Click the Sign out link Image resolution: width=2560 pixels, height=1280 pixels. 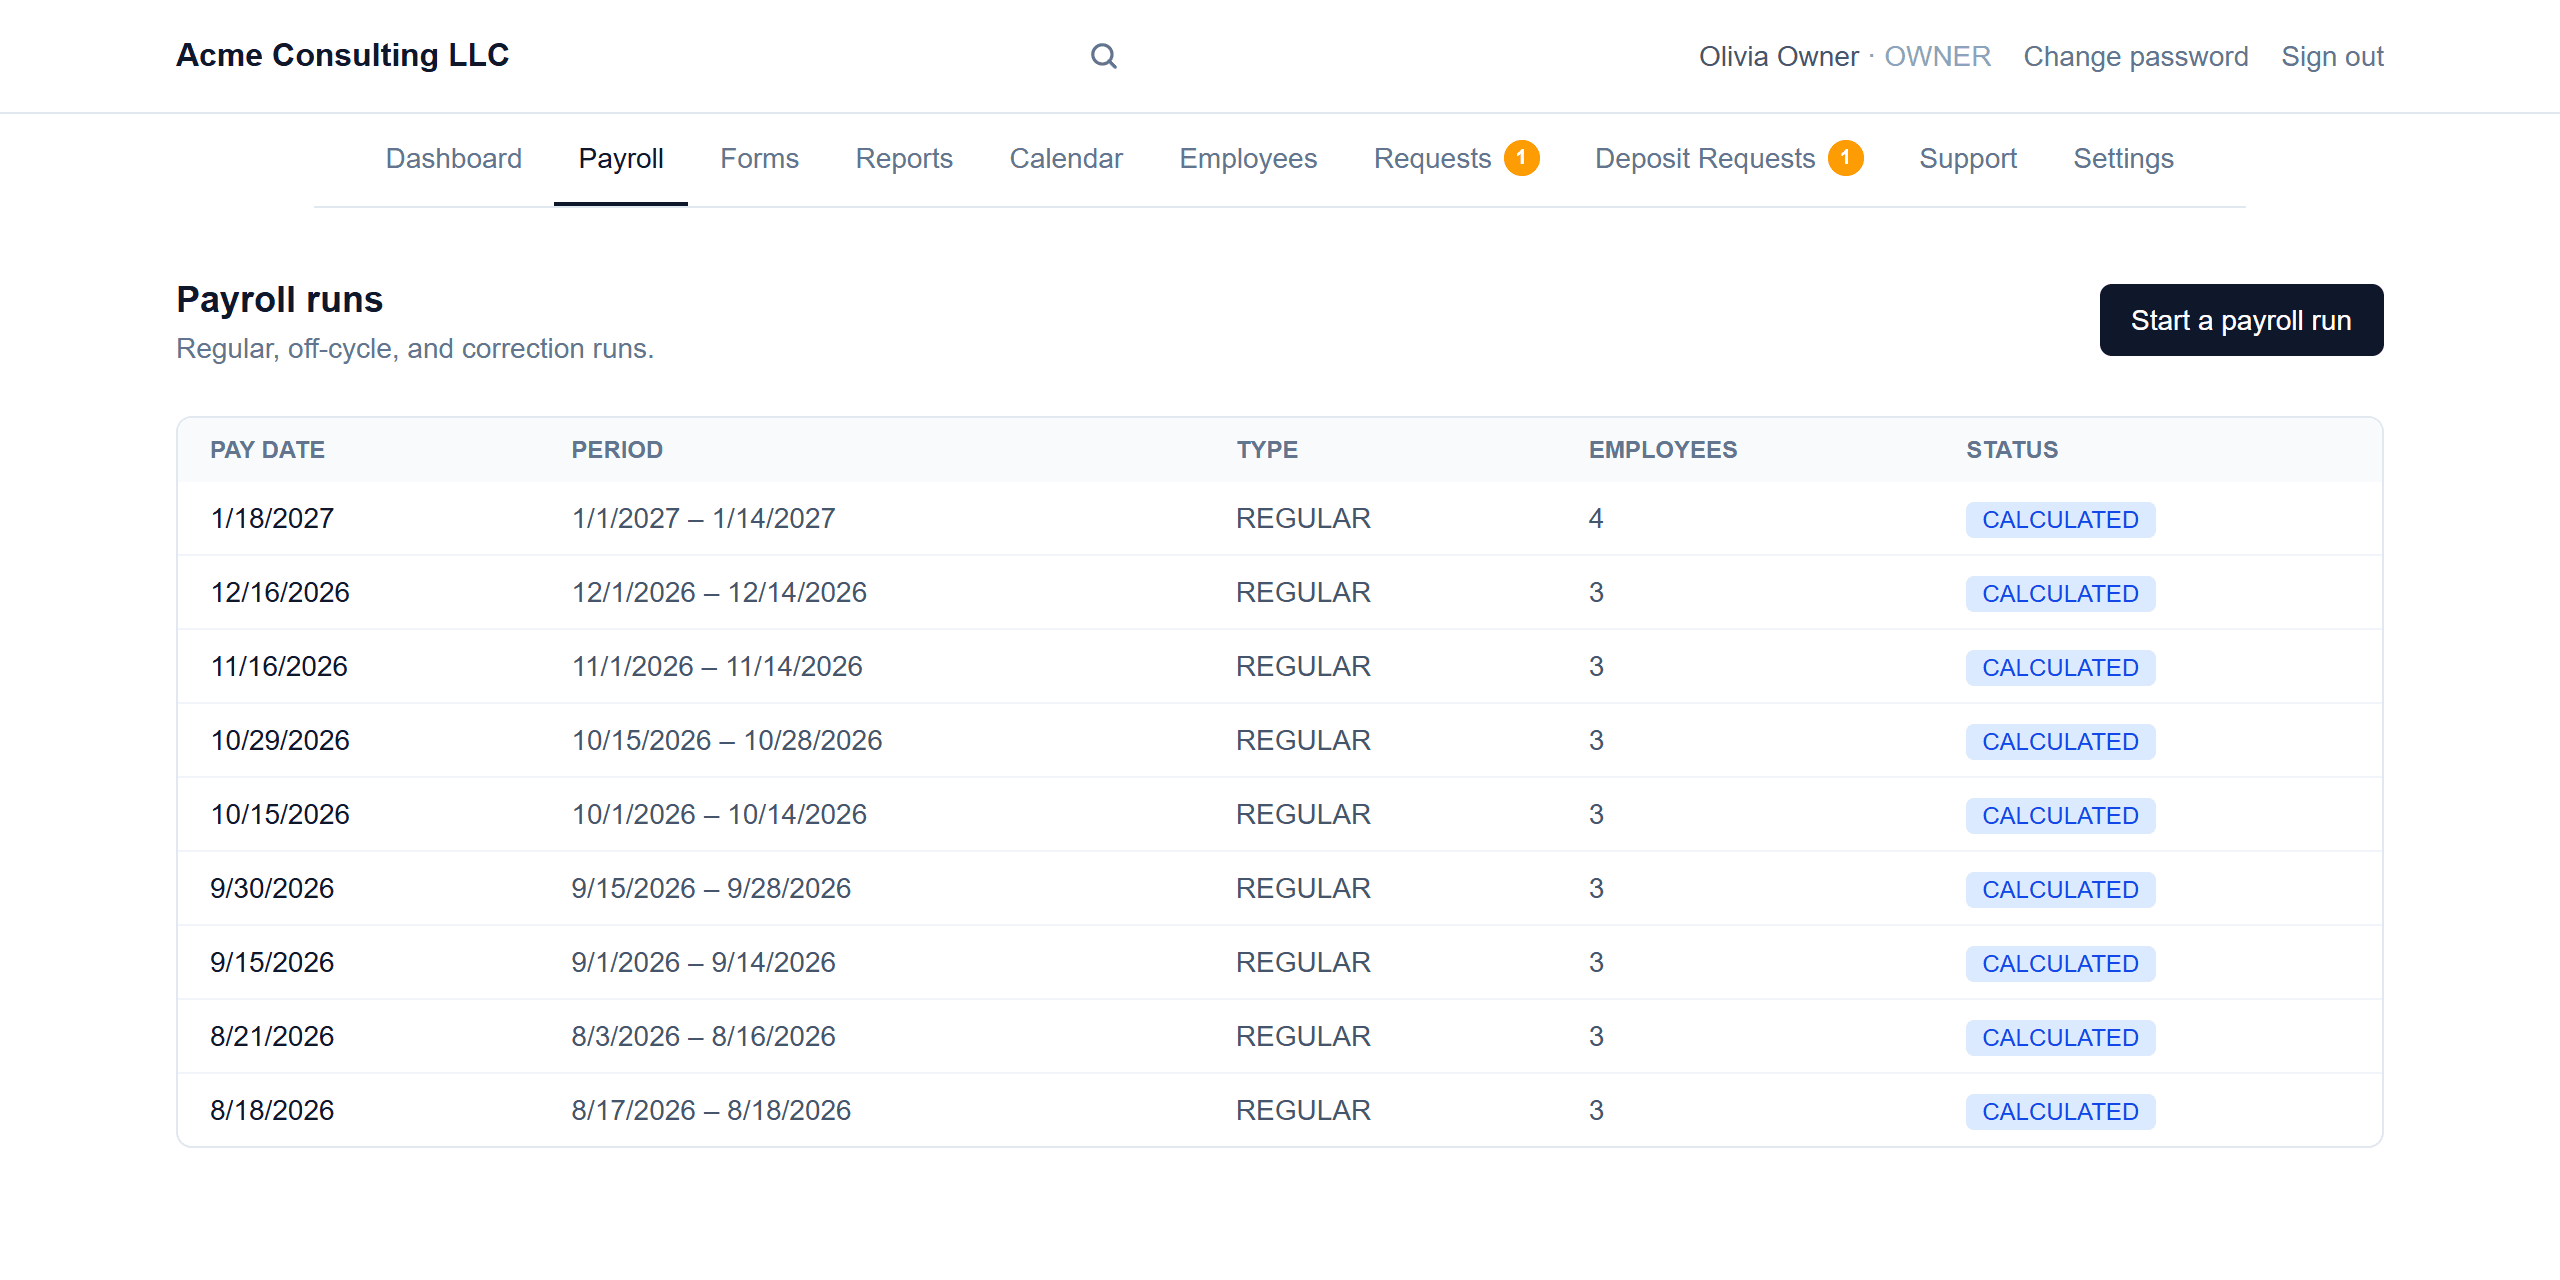coord(2332,56)
